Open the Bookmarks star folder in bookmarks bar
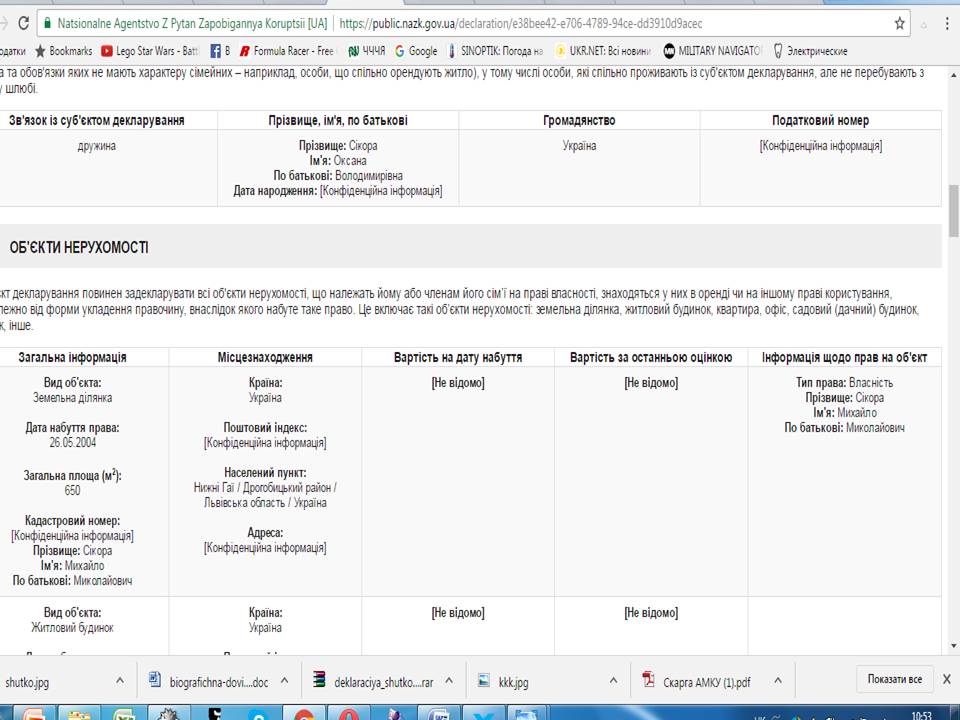960x720 pixels. click(x=64, y=51)
